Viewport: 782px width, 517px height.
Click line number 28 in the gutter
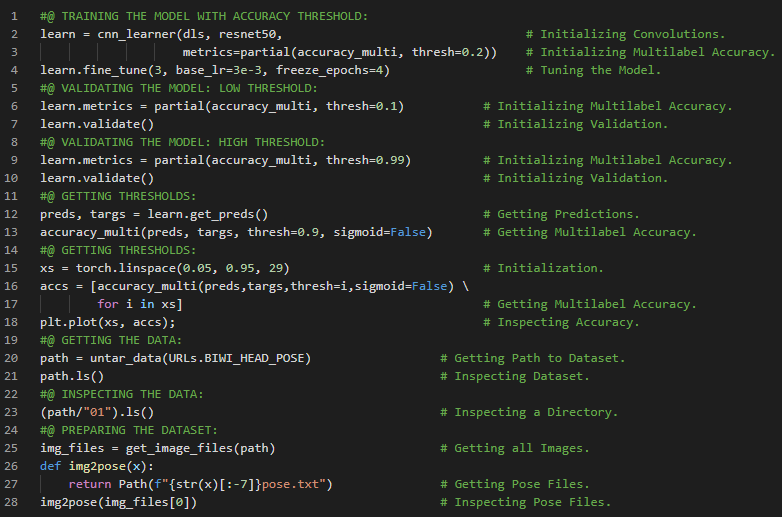click(x=15, y=502)
